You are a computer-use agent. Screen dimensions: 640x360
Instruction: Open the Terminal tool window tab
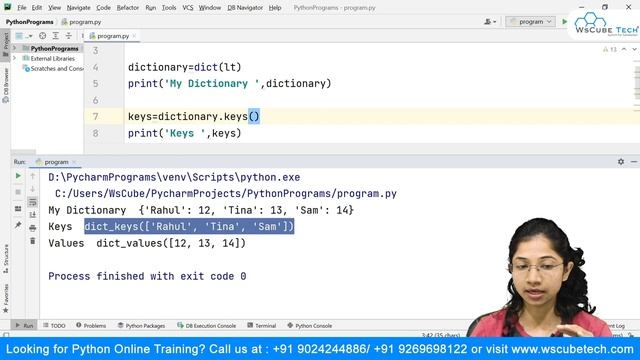tap(262, 326)
